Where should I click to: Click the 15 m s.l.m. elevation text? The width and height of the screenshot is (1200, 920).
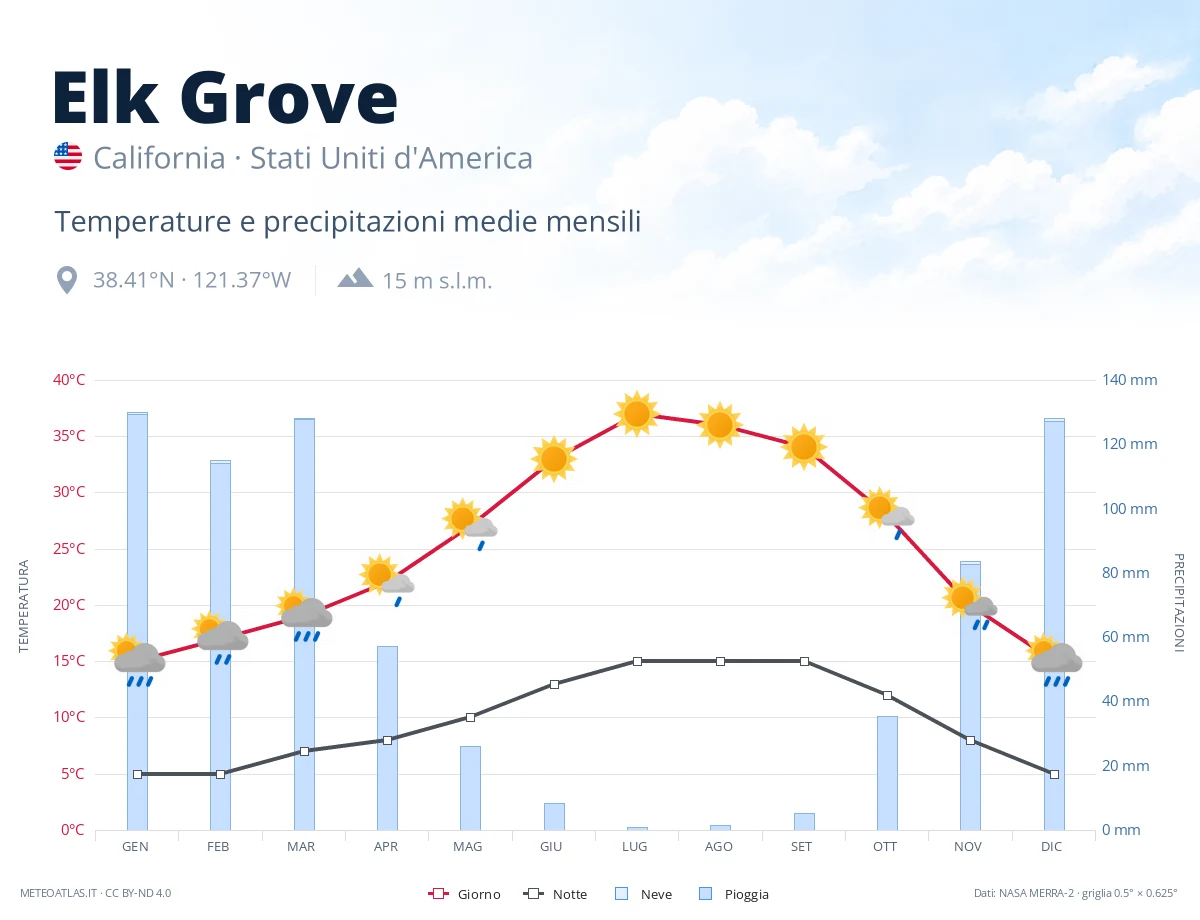coord(437,280)
